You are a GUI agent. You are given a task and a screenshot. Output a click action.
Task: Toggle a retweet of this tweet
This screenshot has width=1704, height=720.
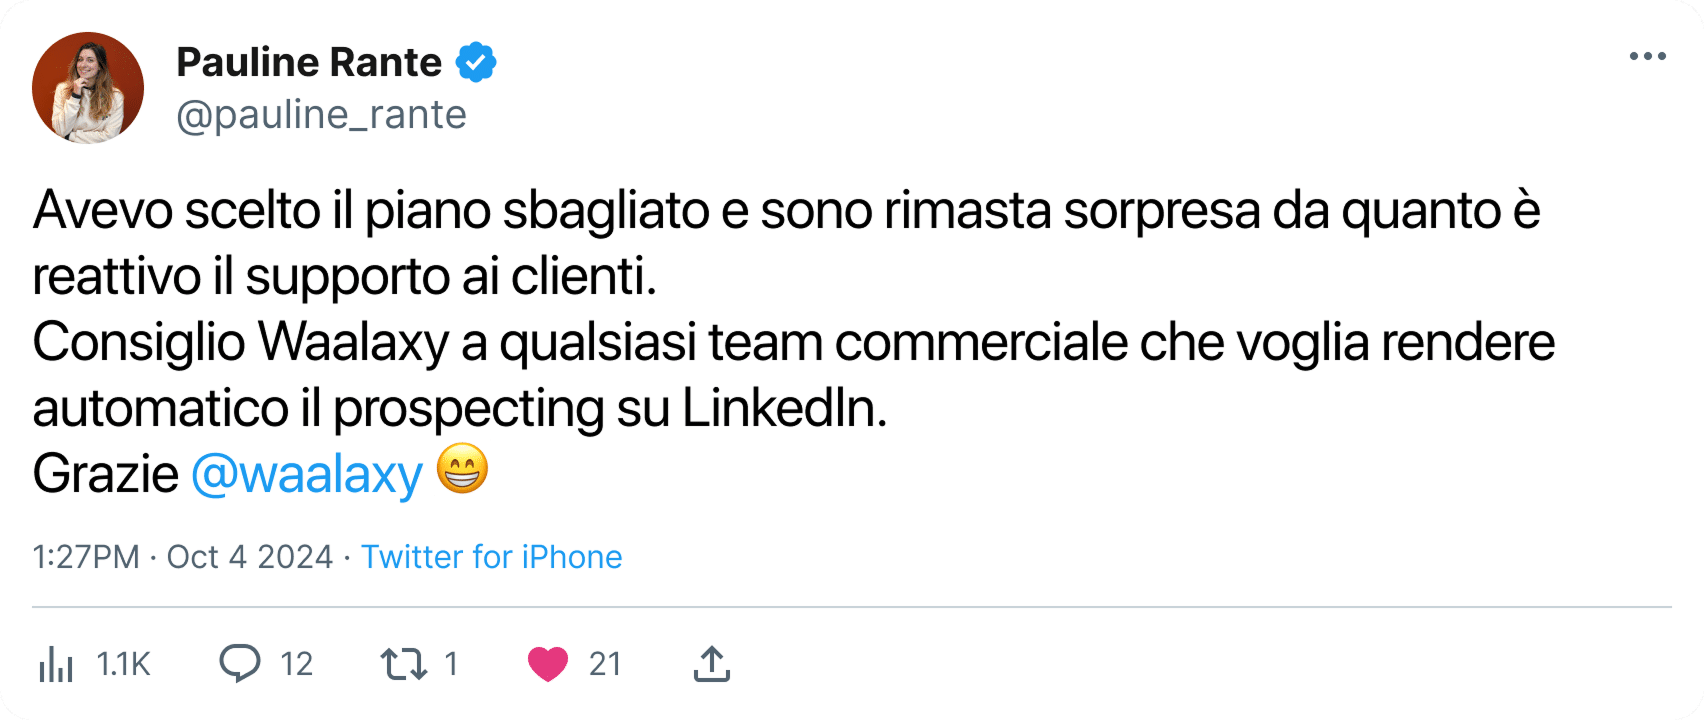405,663
